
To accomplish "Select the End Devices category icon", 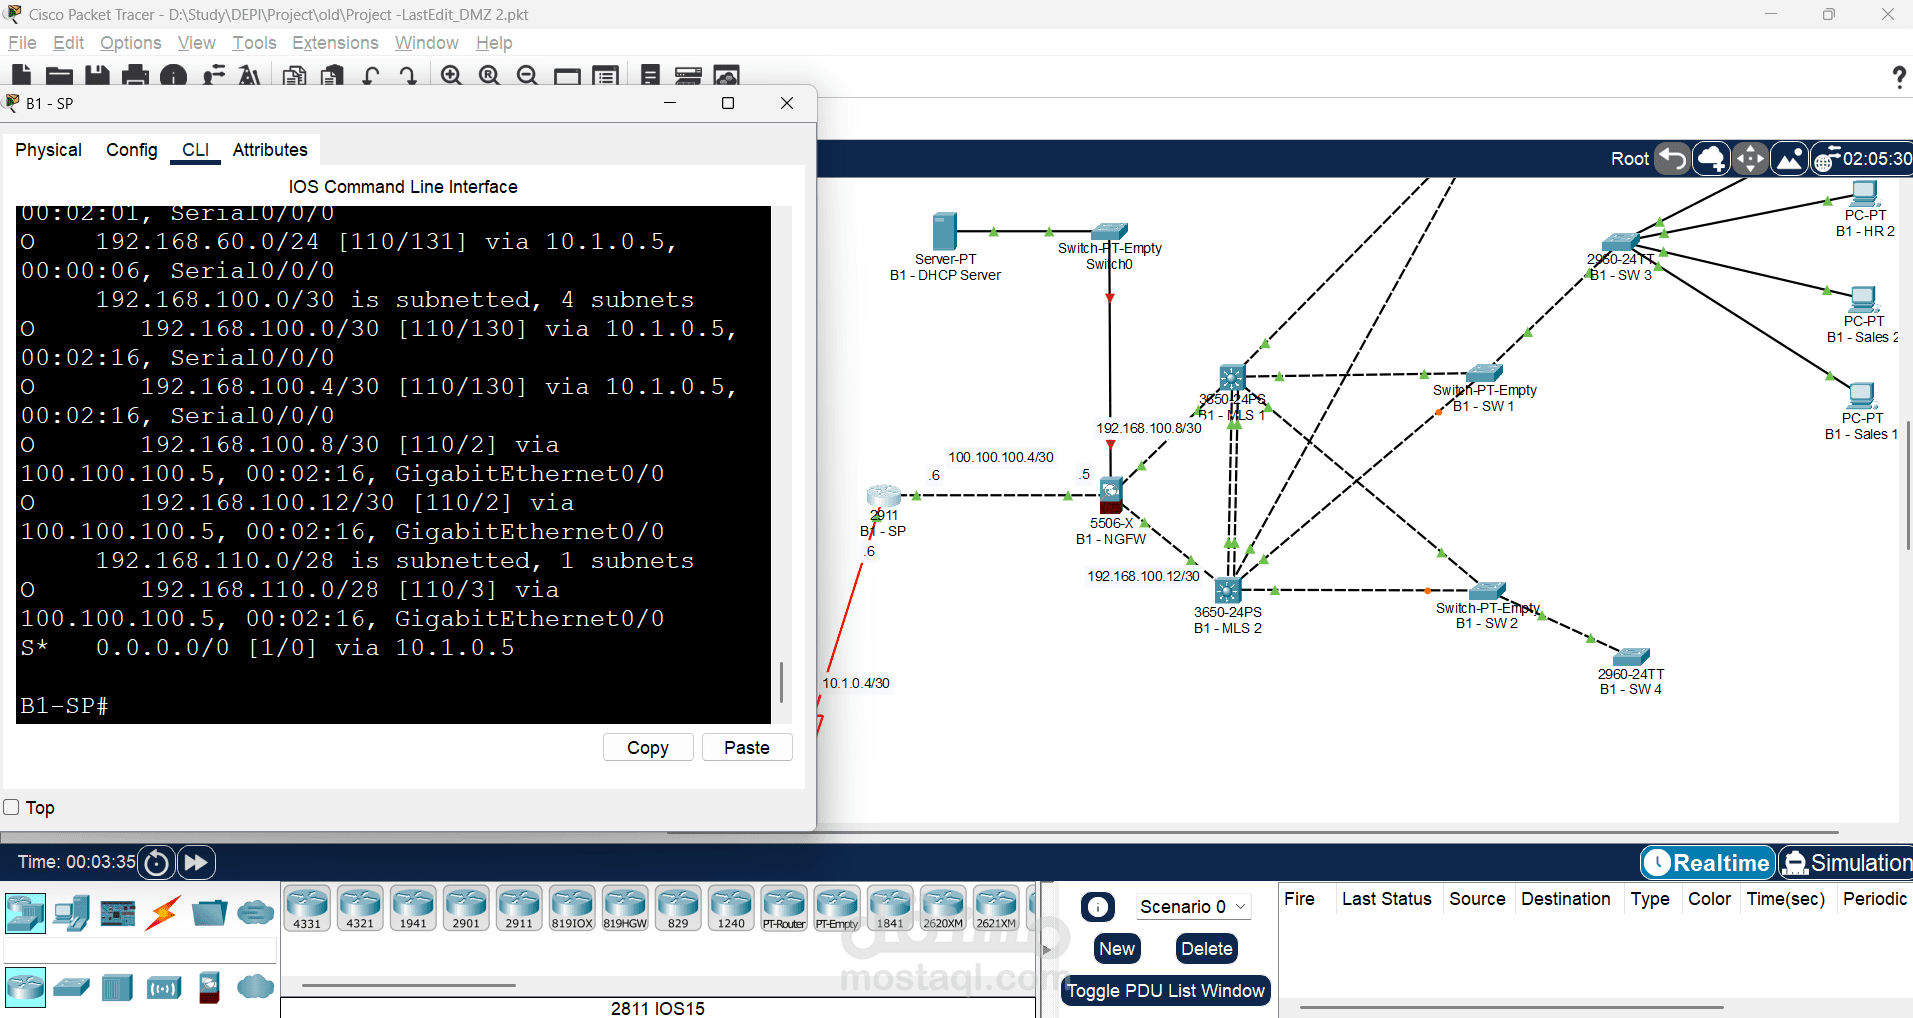I will 72,912.
